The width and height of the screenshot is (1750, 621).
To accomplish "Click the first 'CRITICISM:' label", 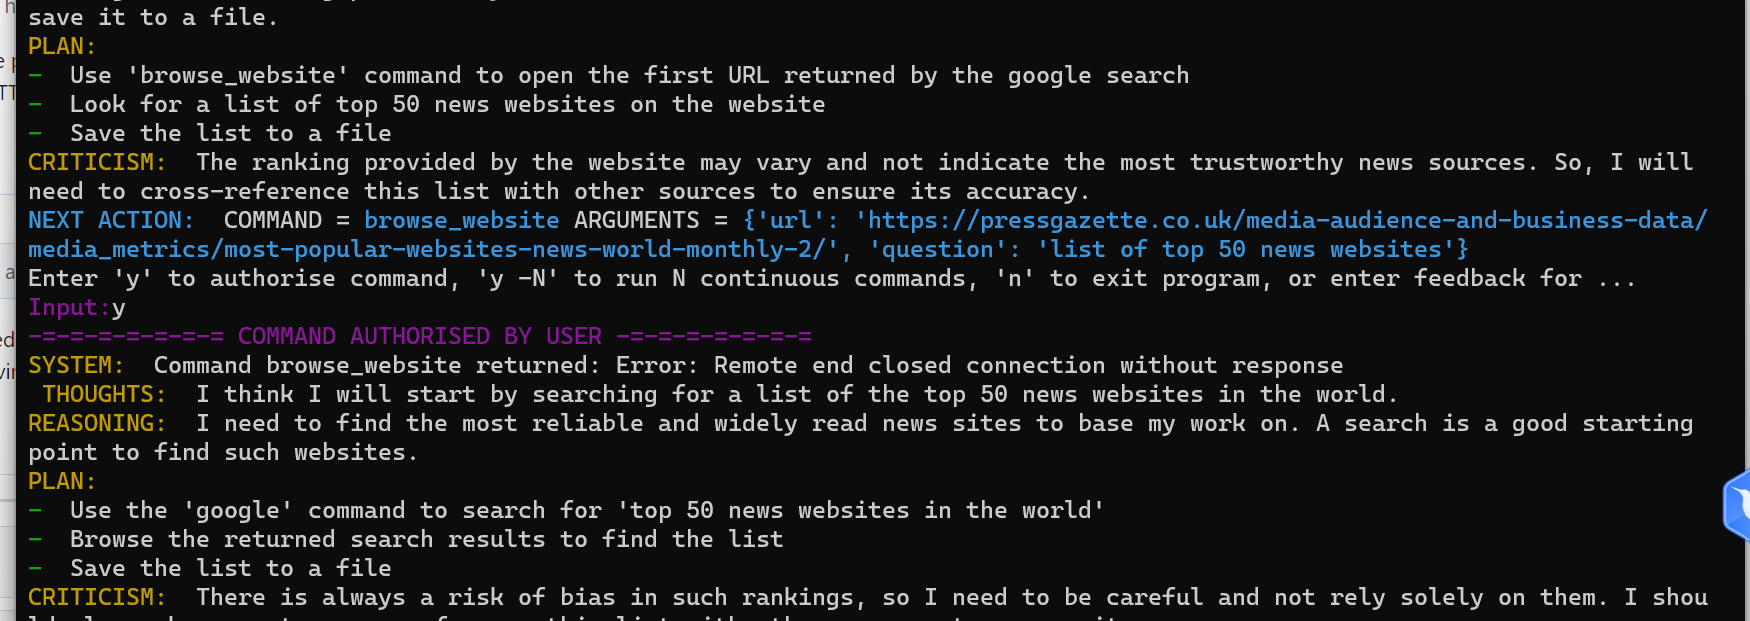I will [97, 162].
